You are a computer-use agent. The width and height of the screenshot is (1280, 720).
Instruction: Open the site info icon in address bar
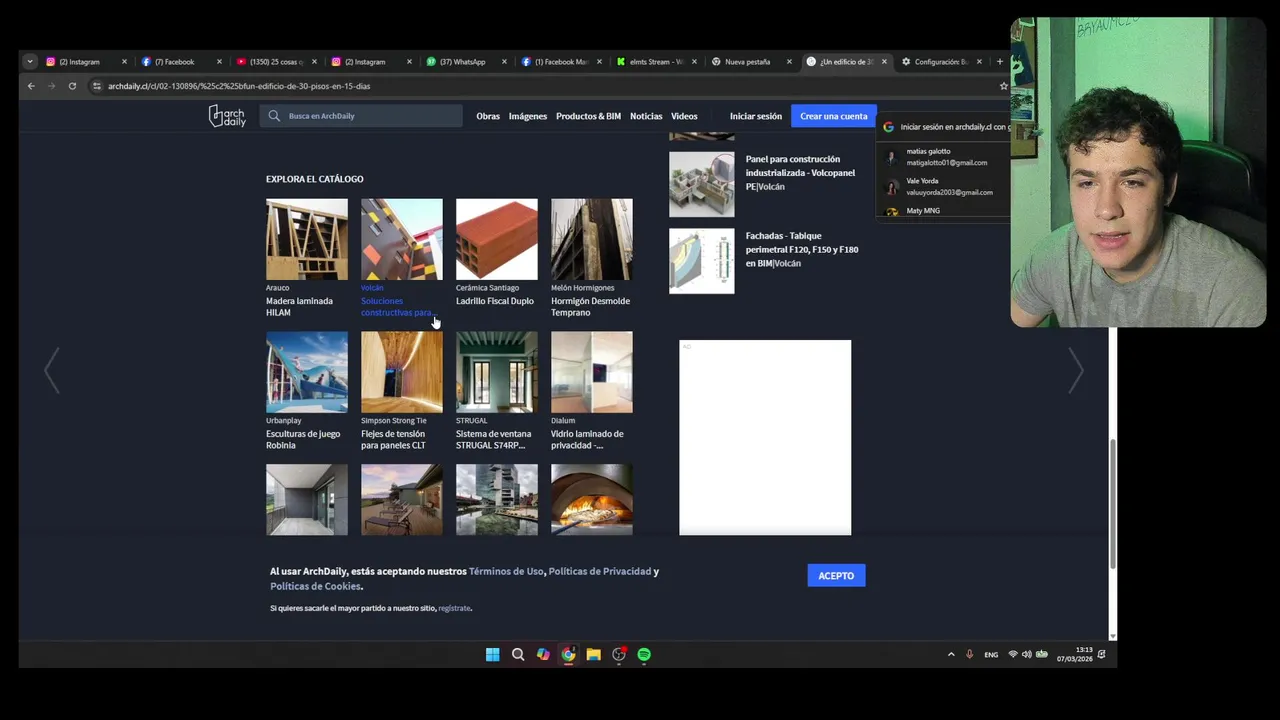pos(97,86)
